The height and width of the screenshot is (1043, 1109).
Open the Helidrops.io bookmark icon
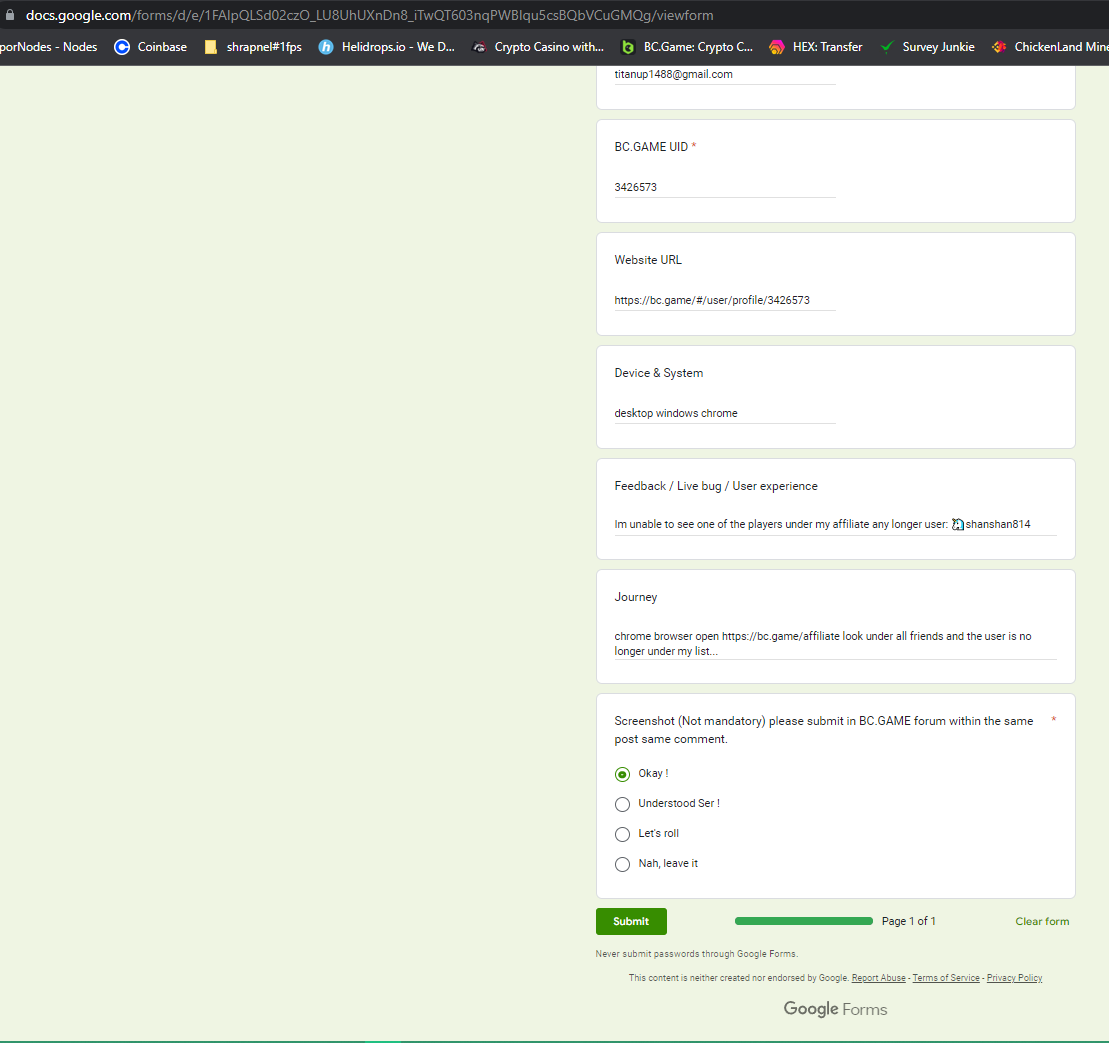pyautogui.click(x=326, y=47)
